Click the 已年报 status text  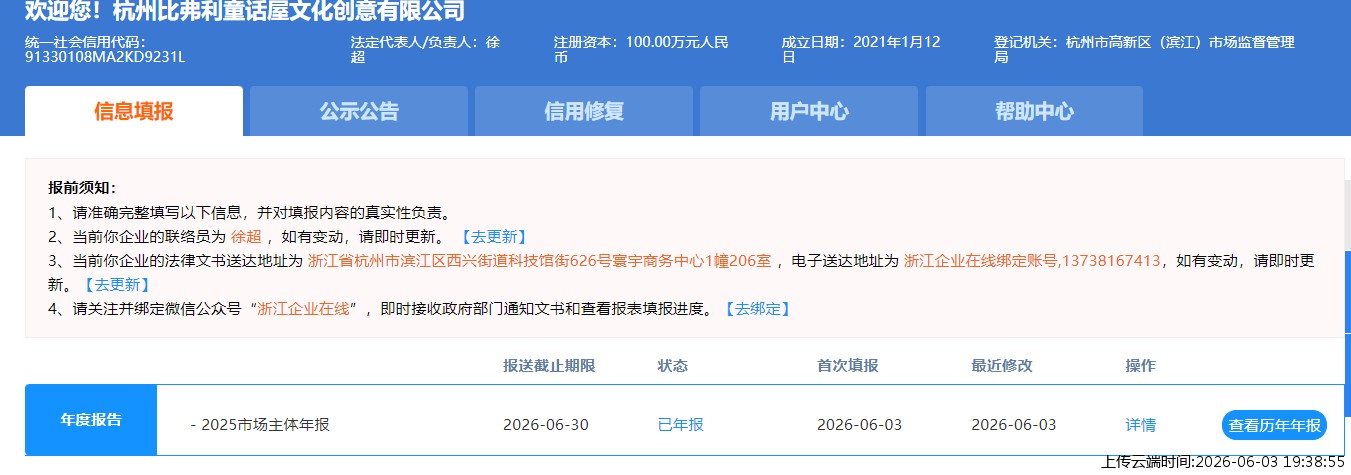(681, 425)
